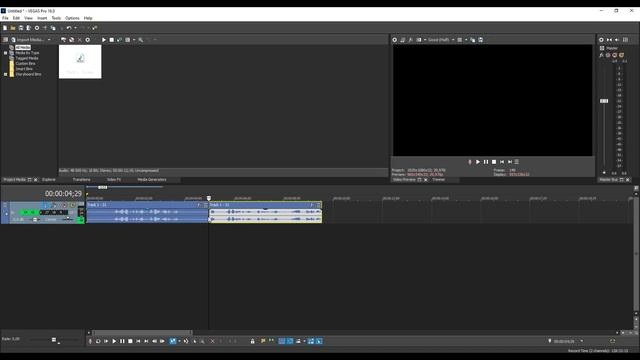This screenshot has height=360, width=640.
Task: Click the Capture Video icon in Project Media
Action: pos(63,40)
